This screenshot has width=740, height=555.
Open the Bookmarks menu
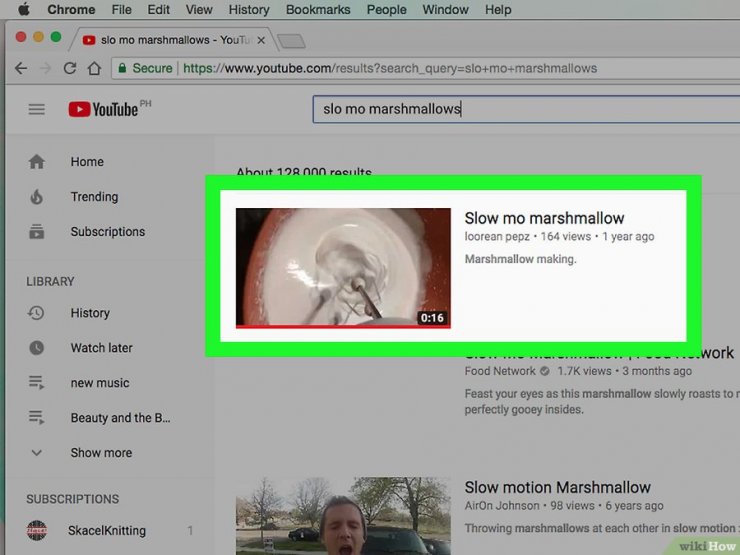319,9
